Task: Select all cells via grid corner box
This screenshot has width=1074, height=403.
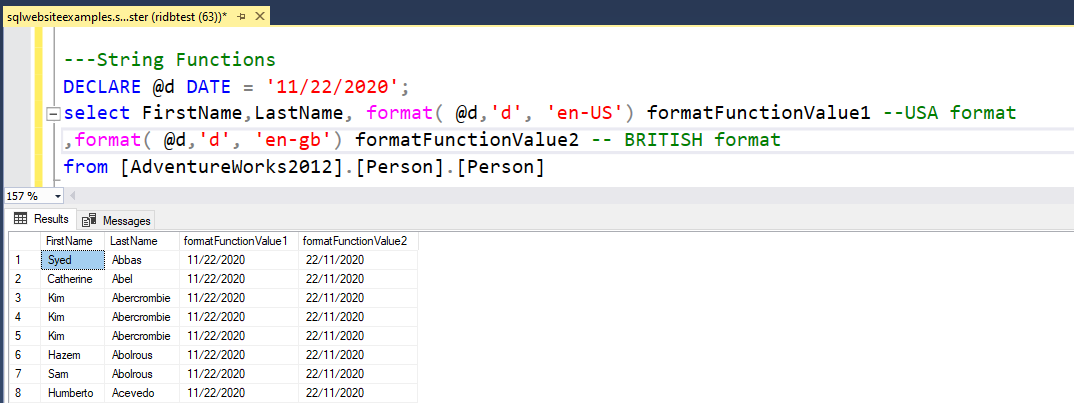Action: point(25,241)
